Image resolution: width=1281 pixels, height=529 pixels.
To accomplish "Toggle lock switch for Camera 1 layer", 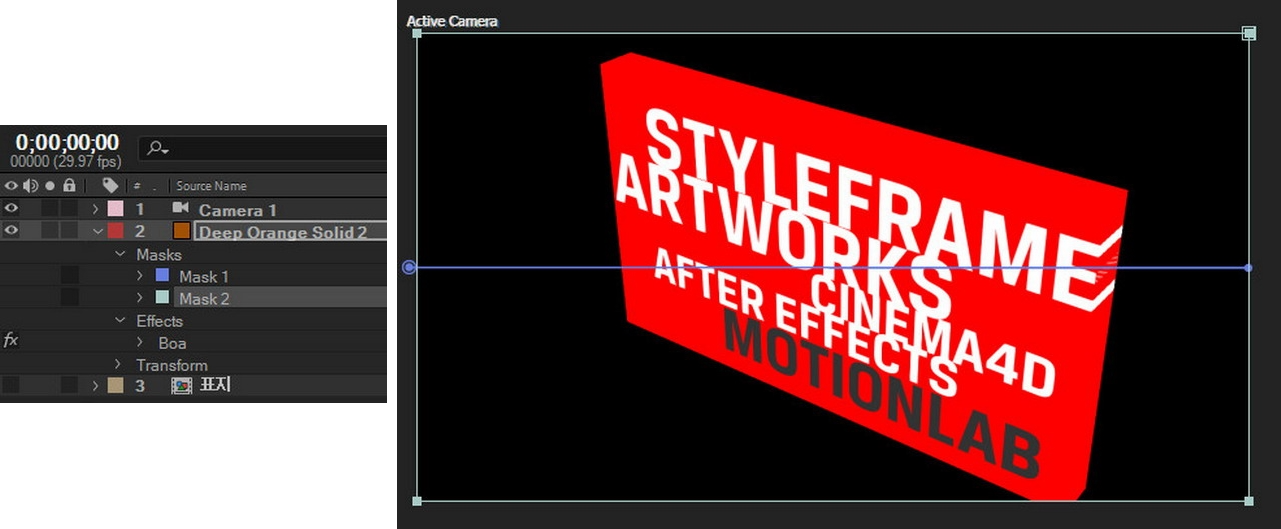I will (x=69, y=209).
